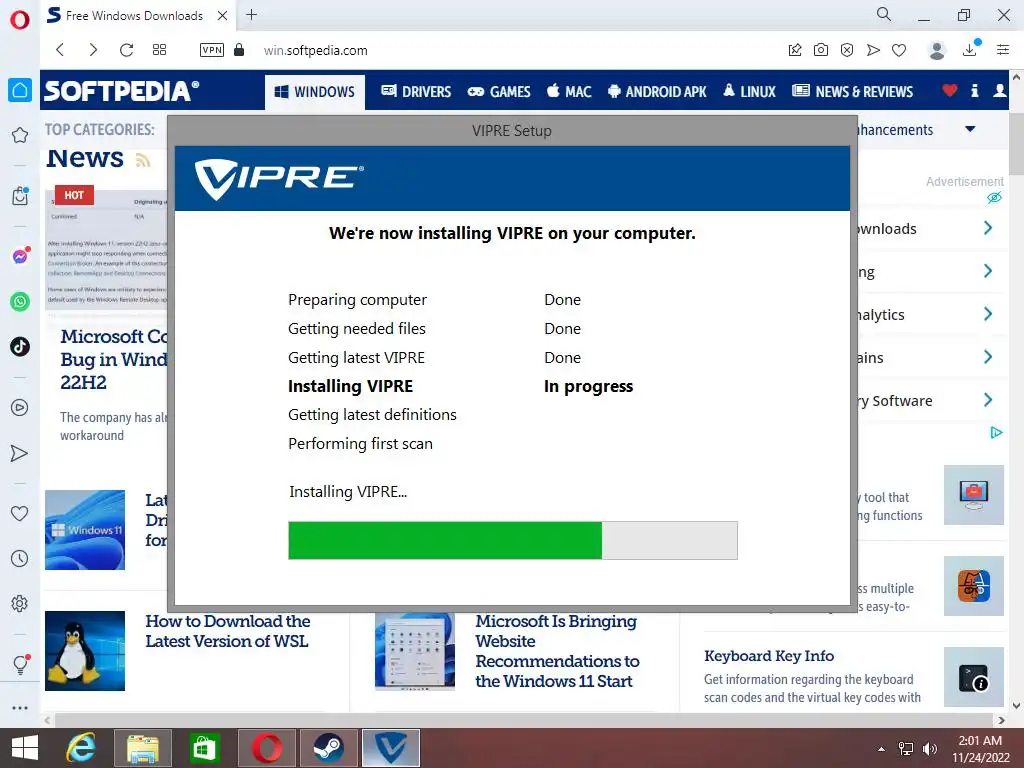Open the Games section

click(x=499, y=92)
